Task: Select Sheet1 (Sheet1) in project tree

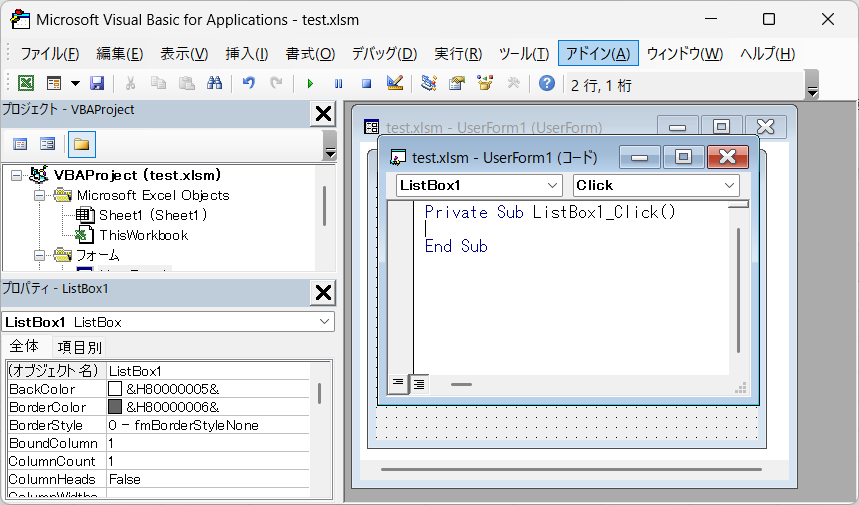Action: coord(153,215)
